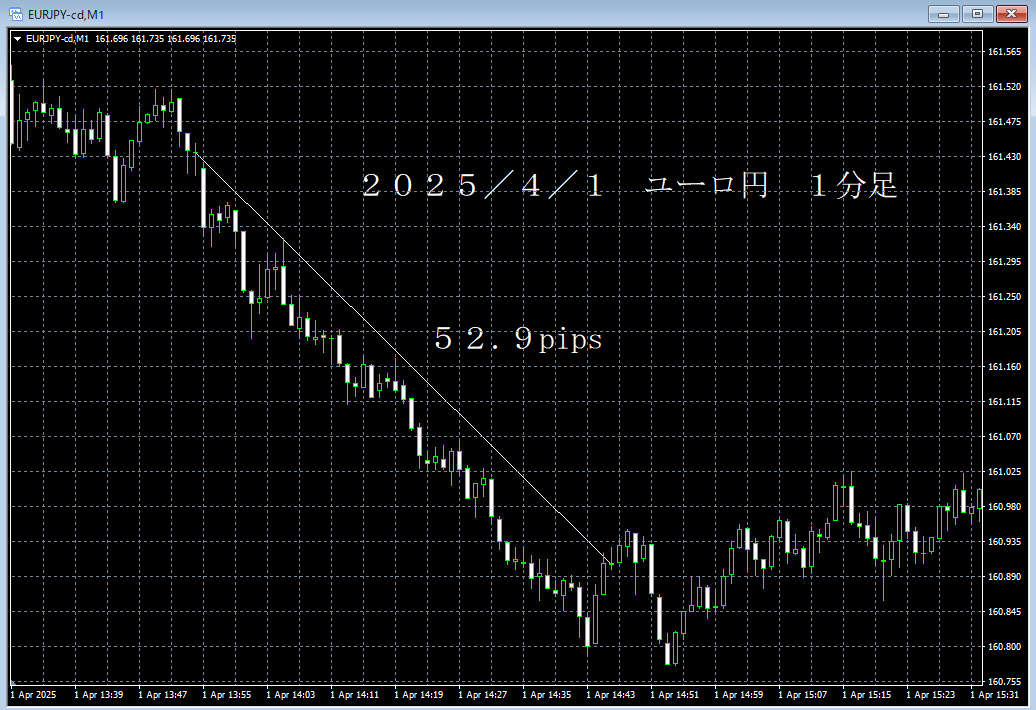Click the 1 Apr 15:31 time label
The width and height of the screenshot is (1036, 710).
[994, 695]
